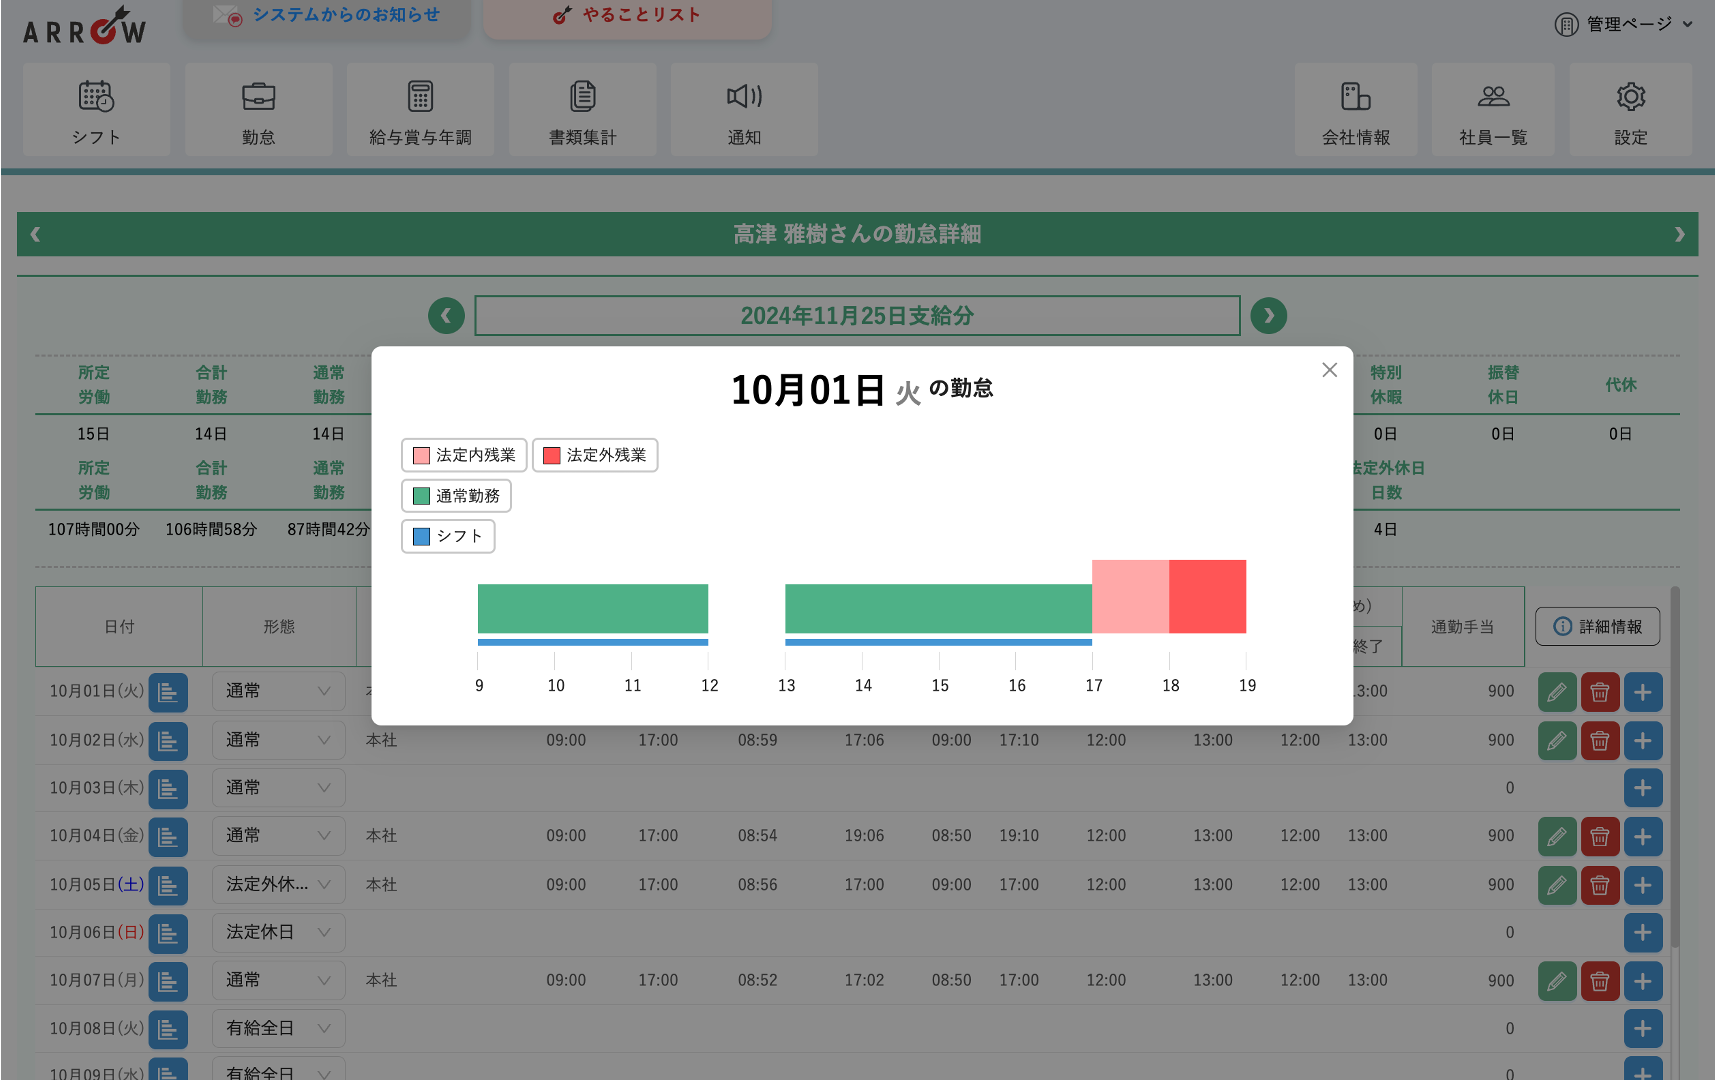Toggle 法定外残業 legend item
The image size is (1716, 1080).
click(595, 455)
